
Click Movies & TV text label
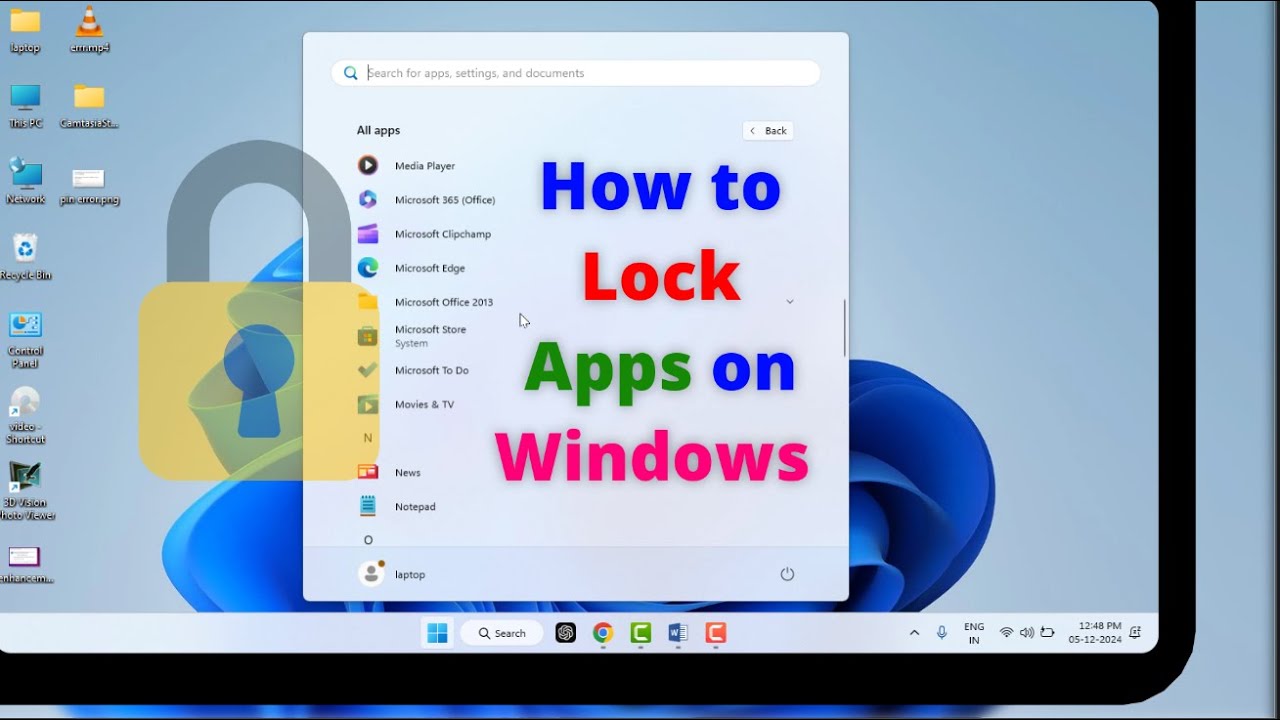425,404
